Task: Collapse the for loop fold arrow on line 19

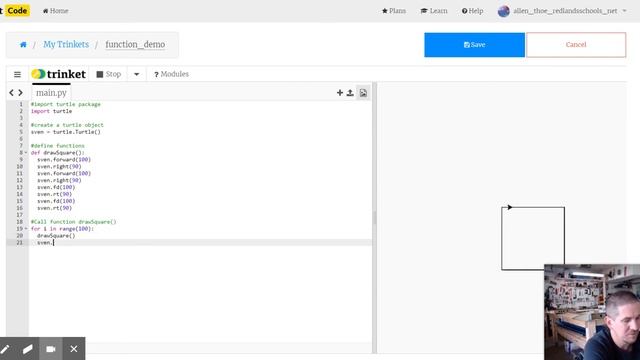Action: pyautogui.click(x=26, y=229)
